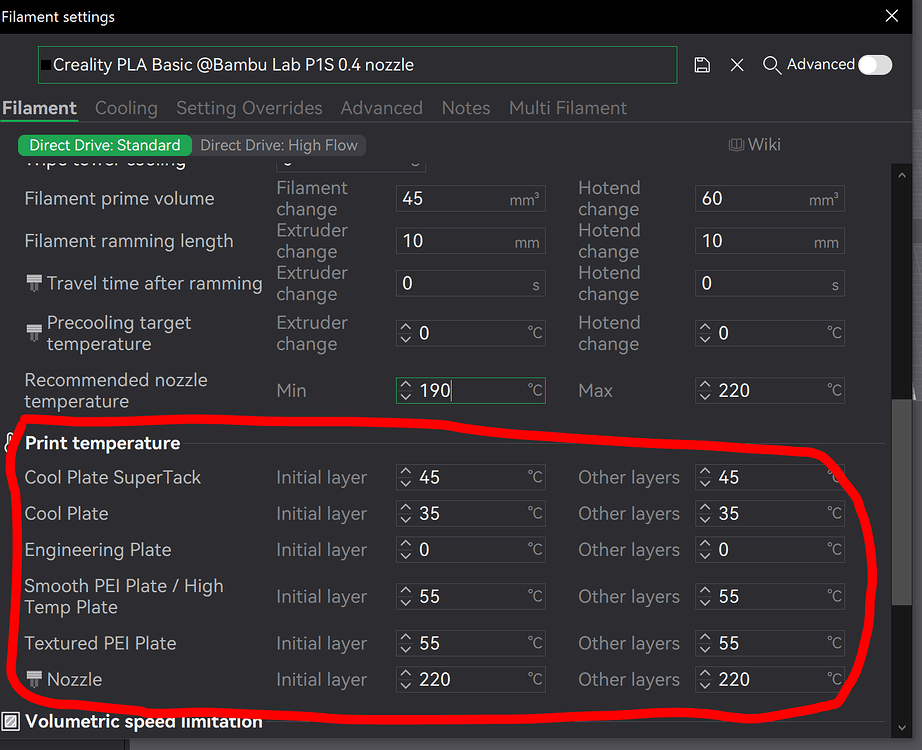
Task: Adjust Precooling temperature hotend change stepper
Action: pos(704,333)
